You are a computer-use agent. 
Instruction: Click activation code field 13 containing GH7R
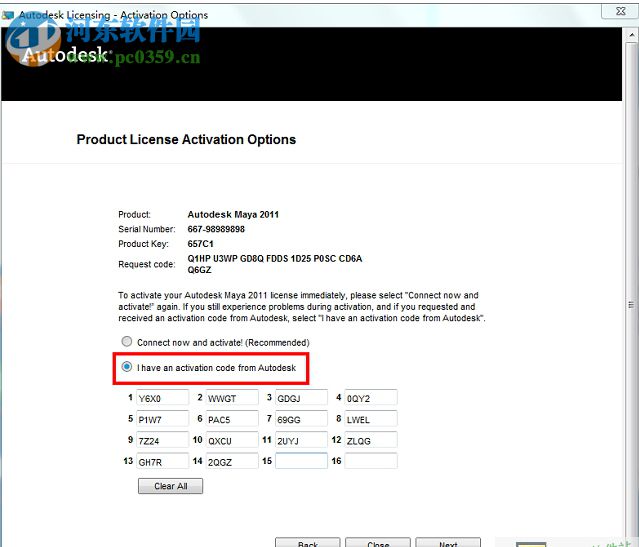[x=162, y=461]
